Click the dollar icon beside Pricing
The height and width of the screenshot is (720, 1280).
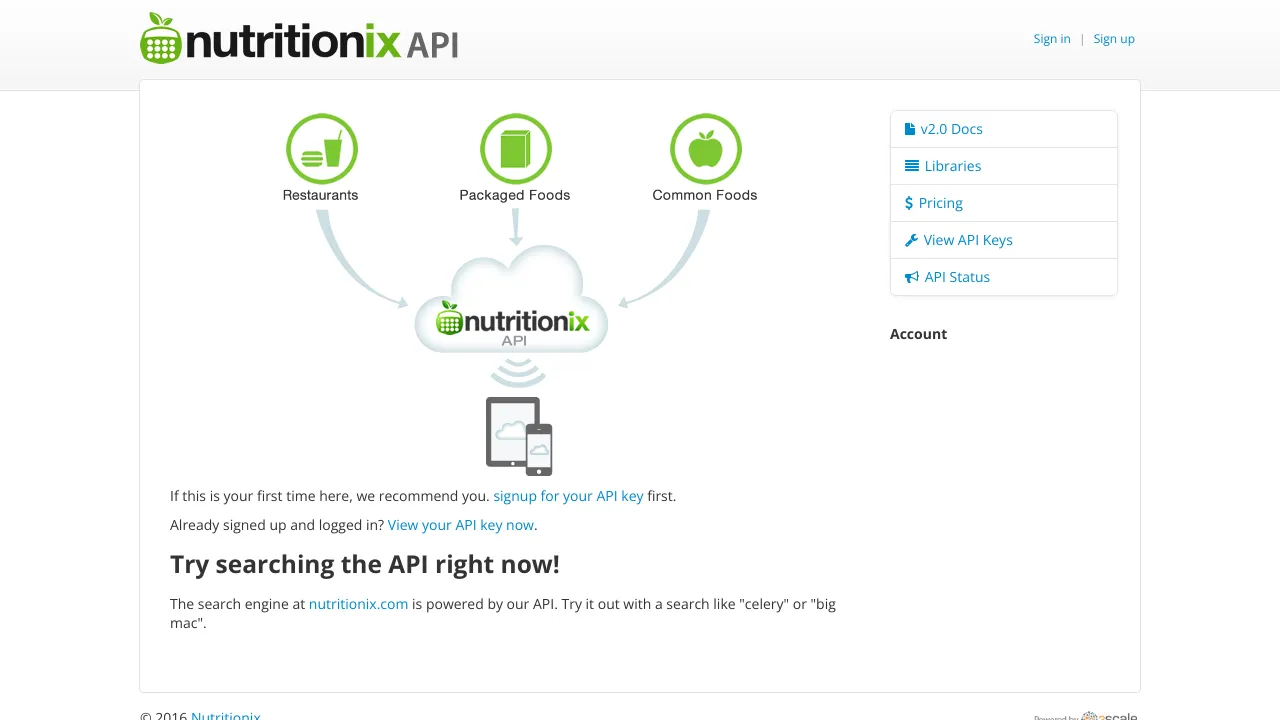(x=909, y=203)
